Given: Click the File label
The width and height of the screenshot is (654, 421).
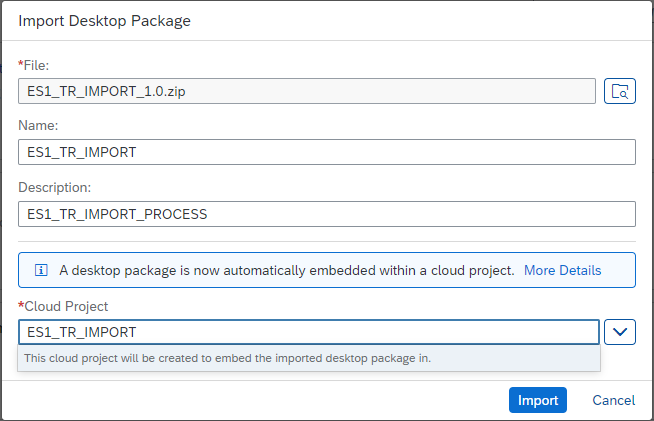Looking at the screenshot, I should 36,66.
